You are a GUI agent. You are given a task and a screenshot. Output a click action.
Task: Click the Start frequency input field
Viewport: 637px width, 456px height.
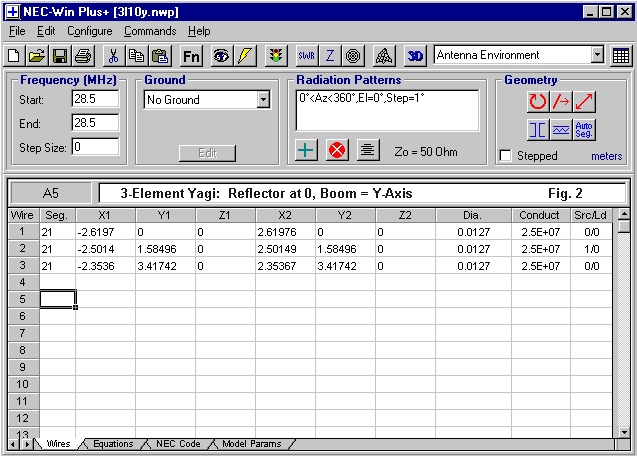click(94, 99)
